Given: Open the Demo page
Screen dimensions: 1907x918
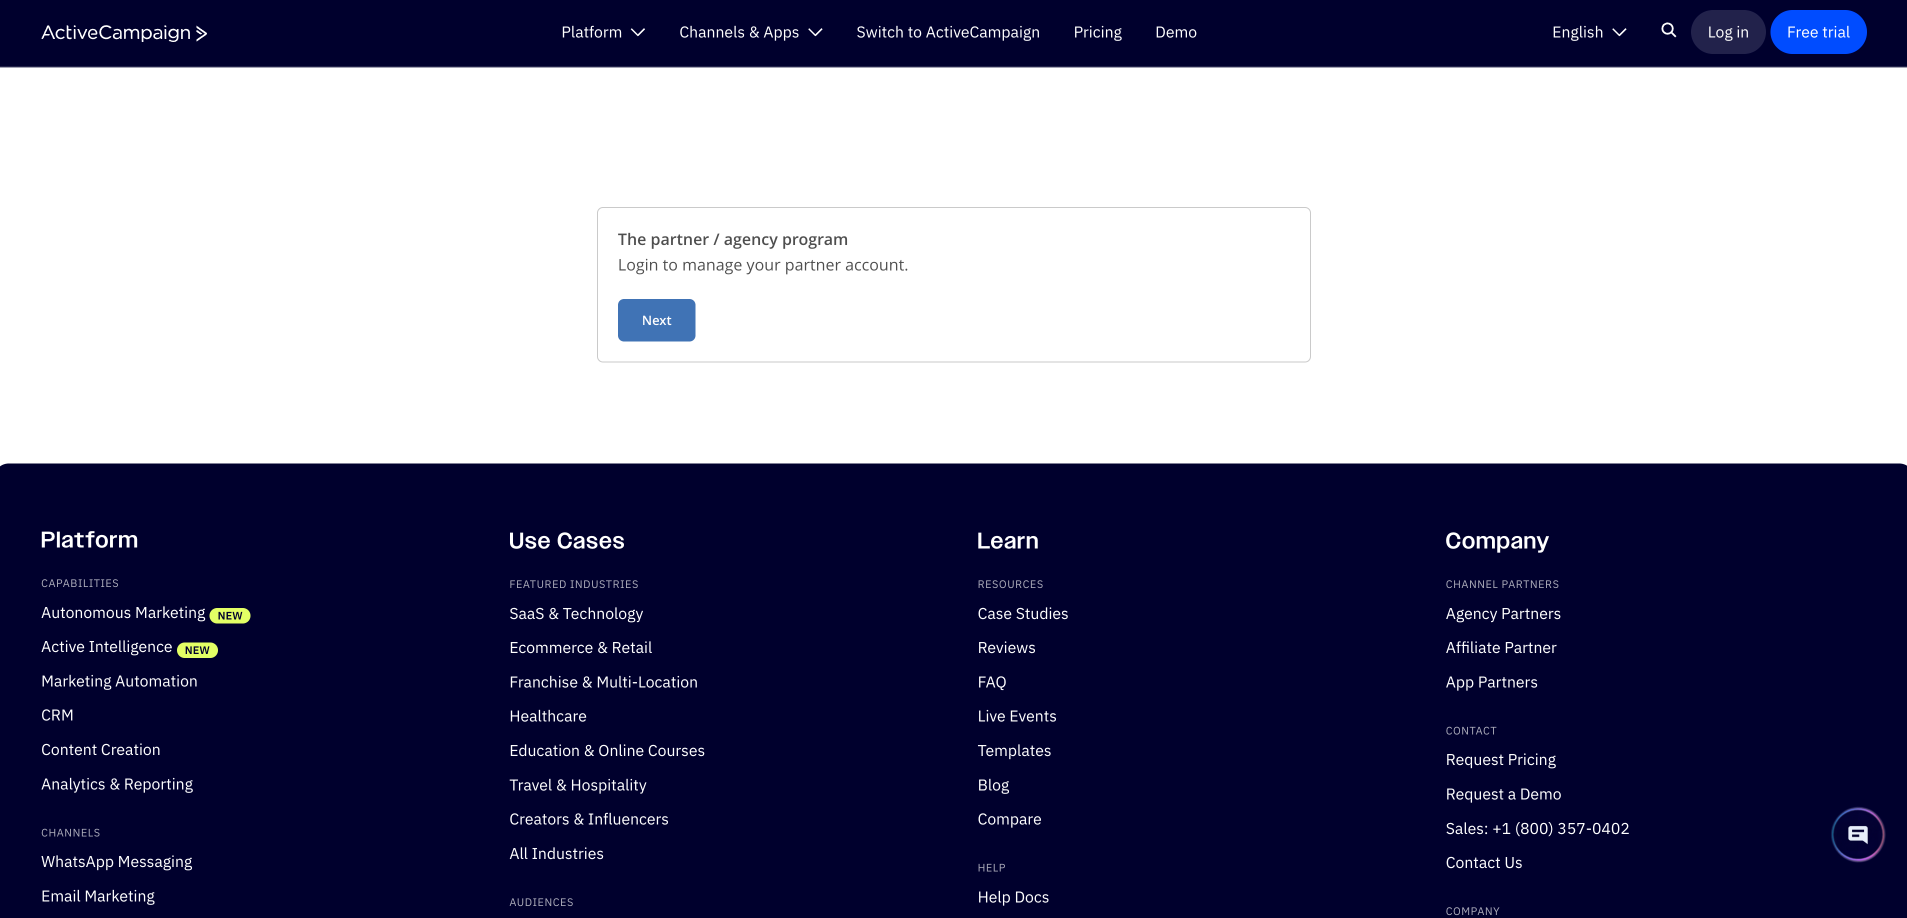Looking at the screenshot, I should click(x=1176, y=32).
